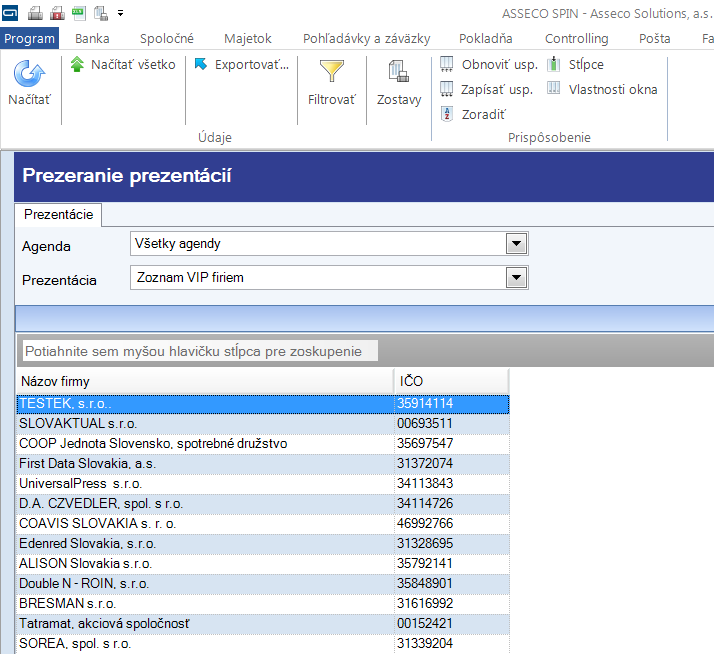
Task: Click Zoradiť sort button
Action: [473, 114]
